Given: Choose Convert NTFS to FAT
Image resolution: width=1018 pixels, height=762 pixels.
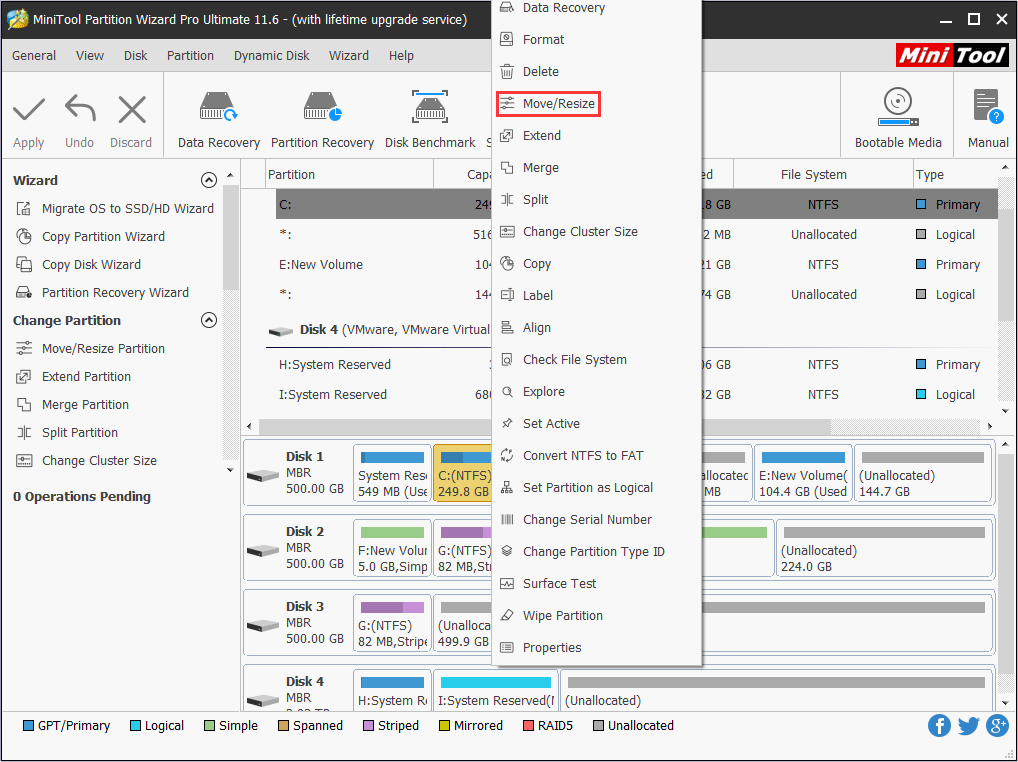Looking at the screenshot, I should (x=597, y=456).
